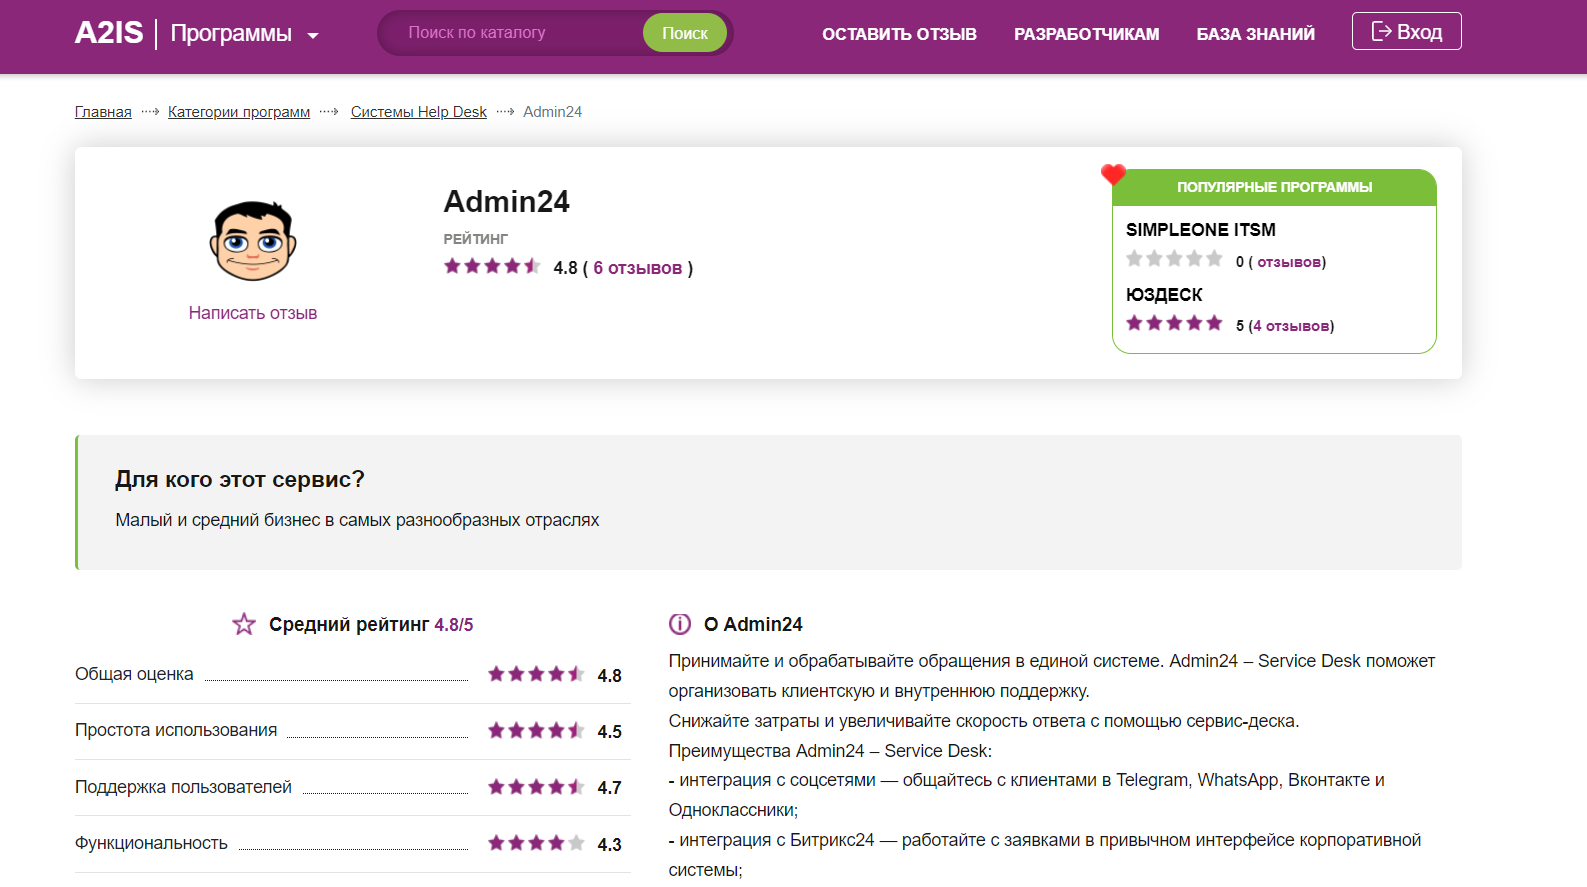Click the ПОПУЛЯРНЫЕ ПРОГРАММЫ header
This screenshot has width=1587, height=887.
(1274, 187)
